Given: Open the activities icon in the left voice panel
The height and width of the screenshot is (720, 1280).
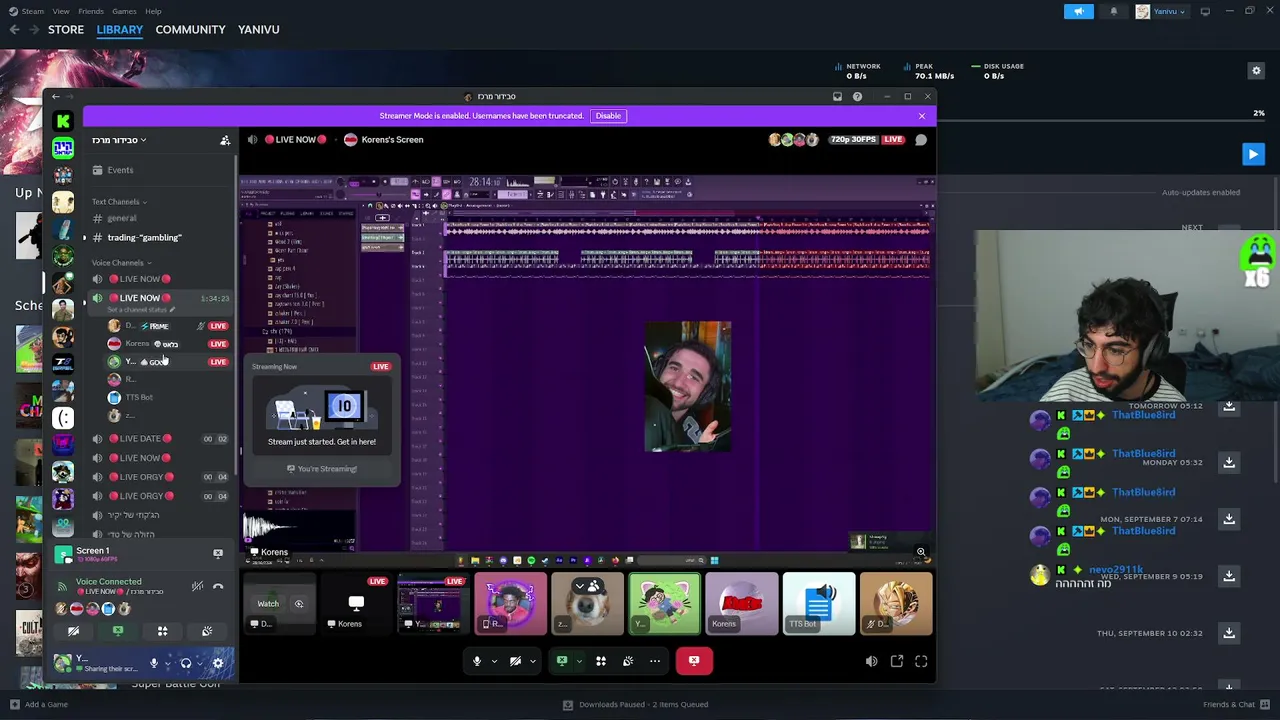Looking at the screenshot, I should [x=162, y=631].
